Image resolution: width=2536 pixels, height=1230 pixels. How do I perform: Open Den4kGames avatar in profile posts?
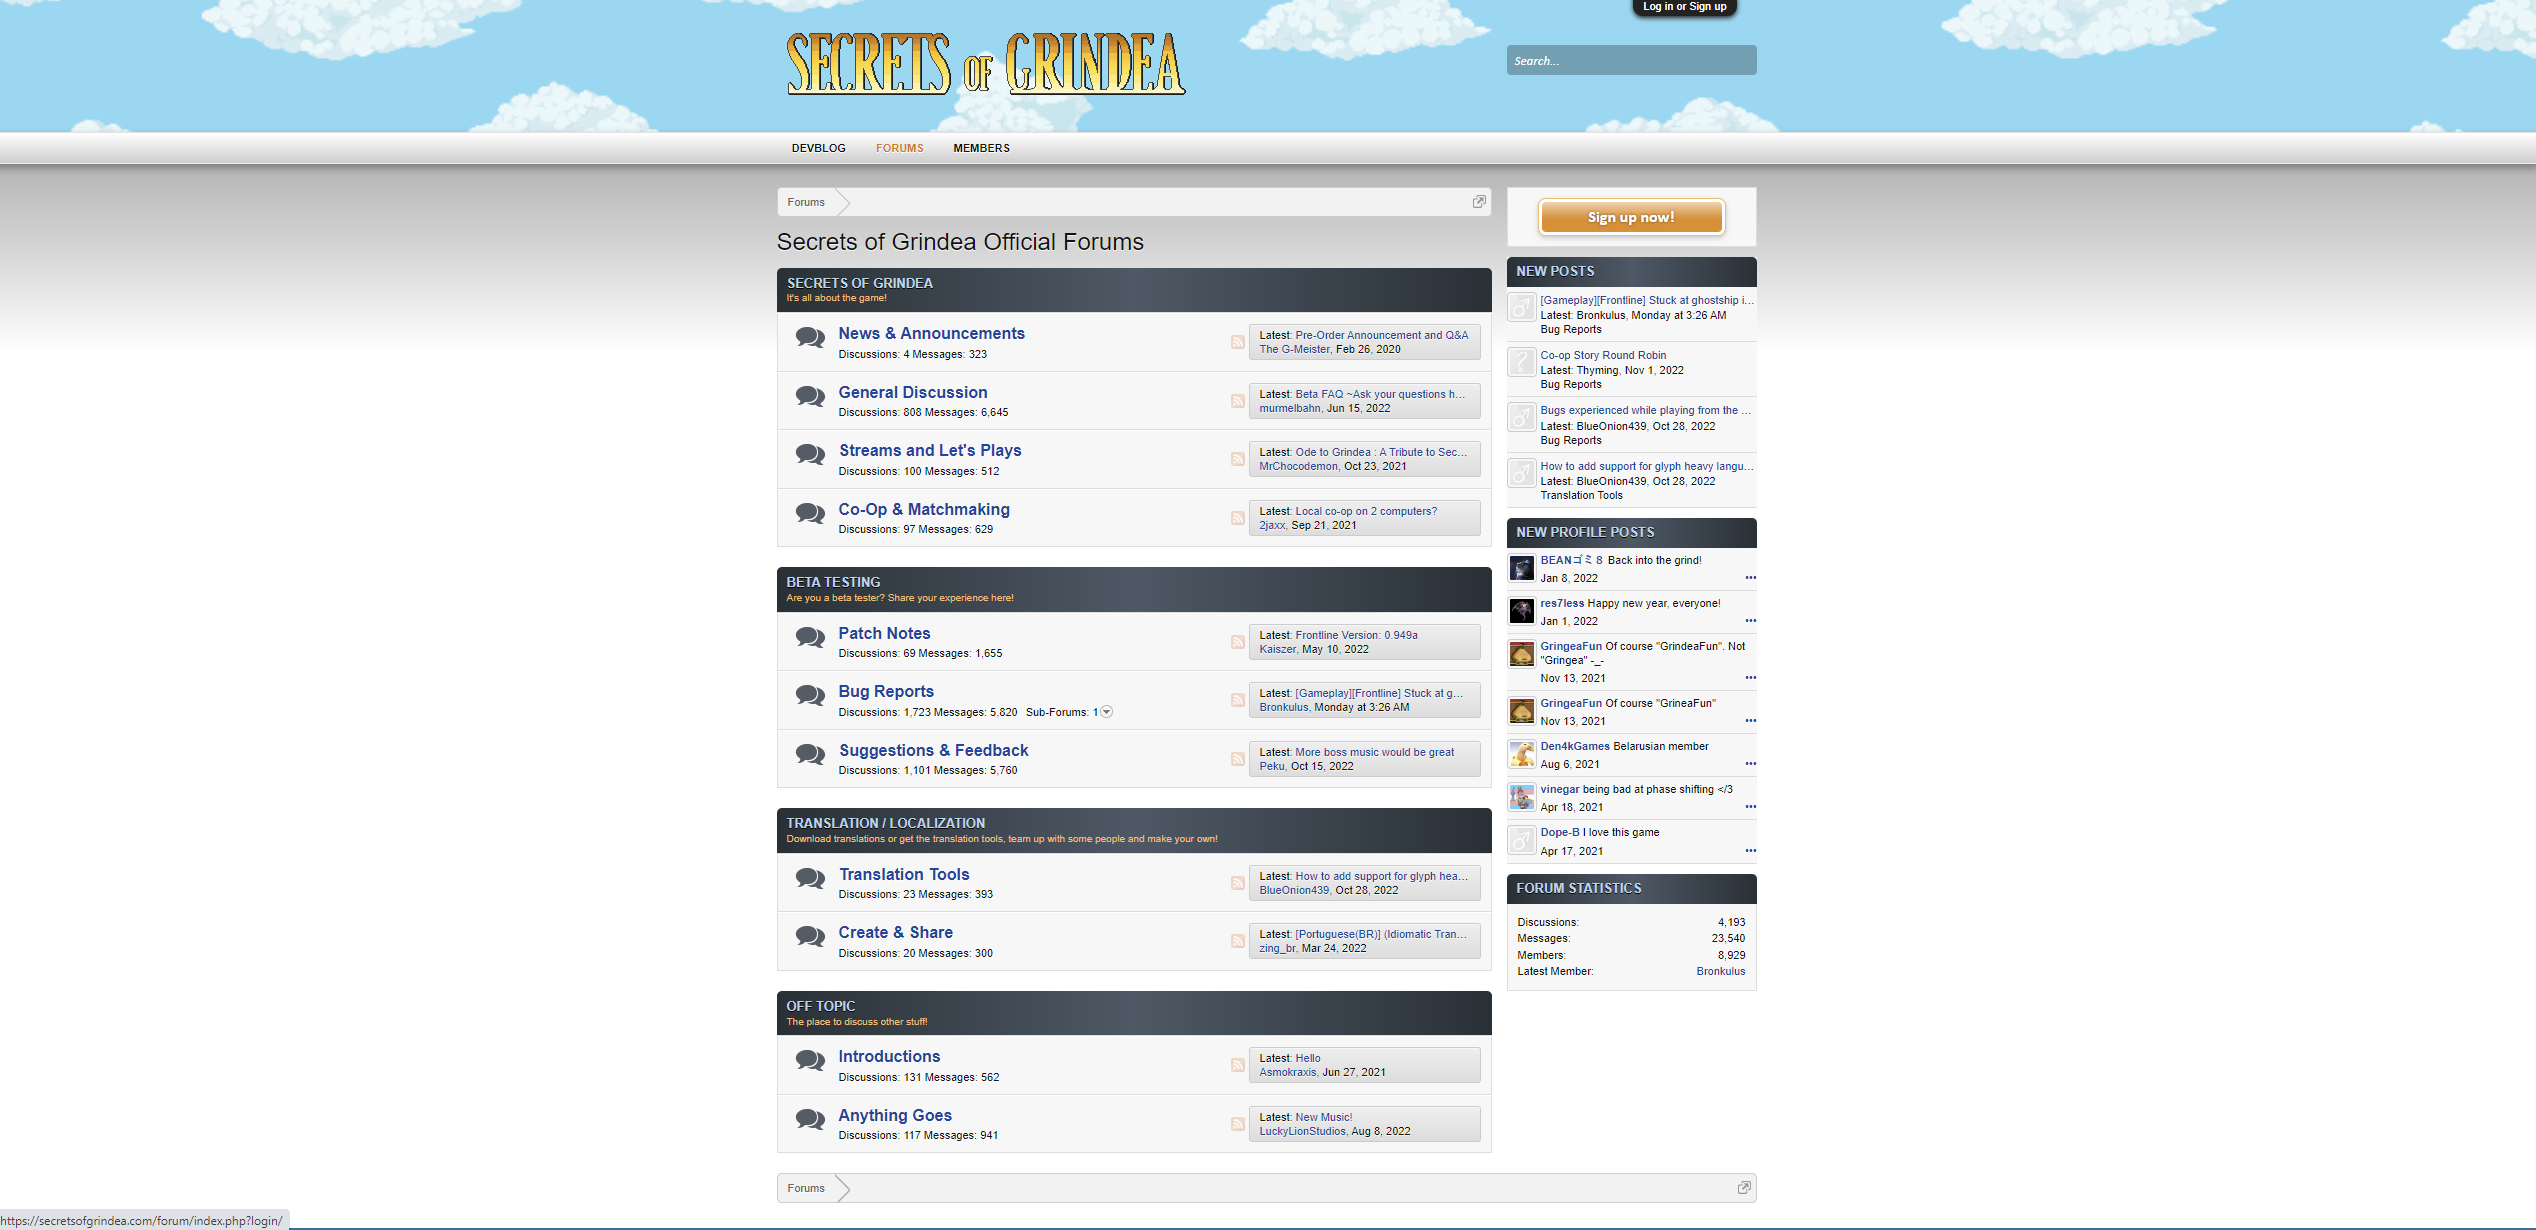(1521, 754)
